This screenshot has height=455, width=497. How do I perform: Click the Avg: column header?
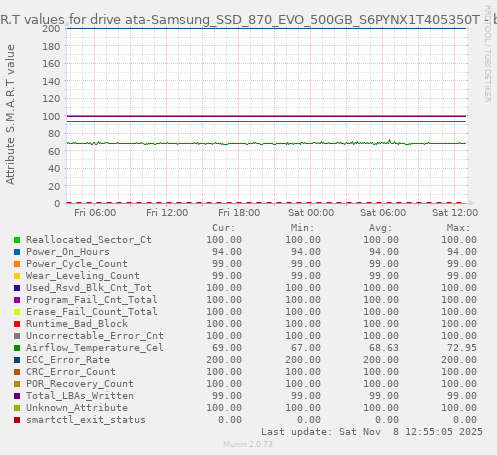click(380, 228)
